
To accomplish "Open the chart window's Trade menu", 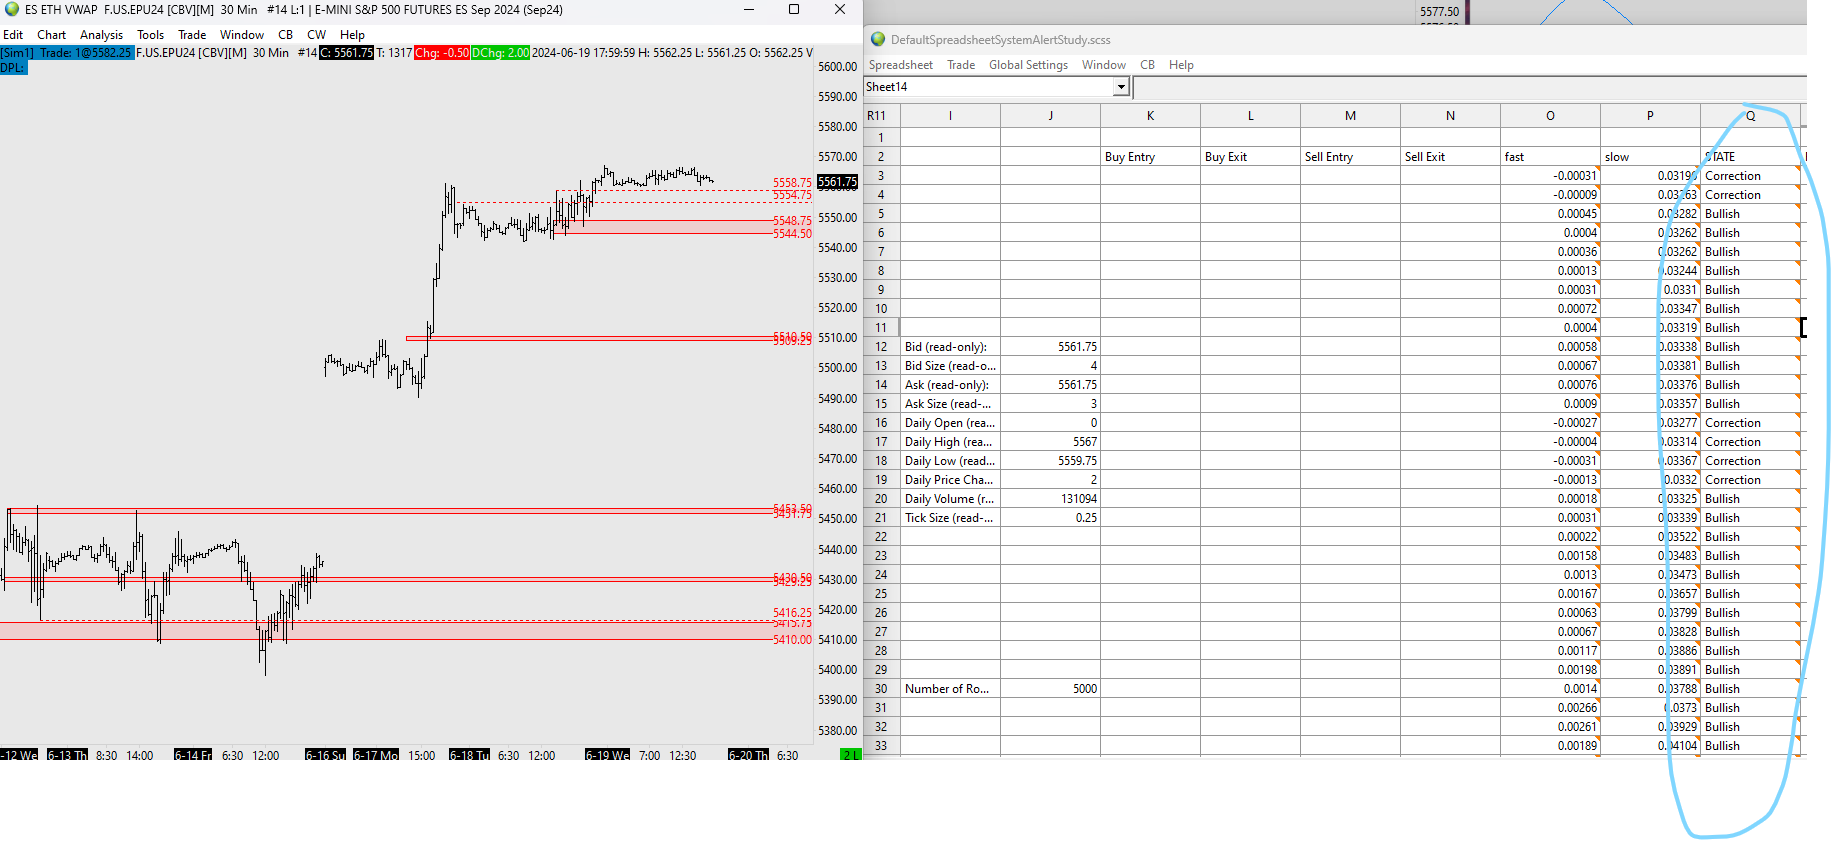I will [192, 35].
